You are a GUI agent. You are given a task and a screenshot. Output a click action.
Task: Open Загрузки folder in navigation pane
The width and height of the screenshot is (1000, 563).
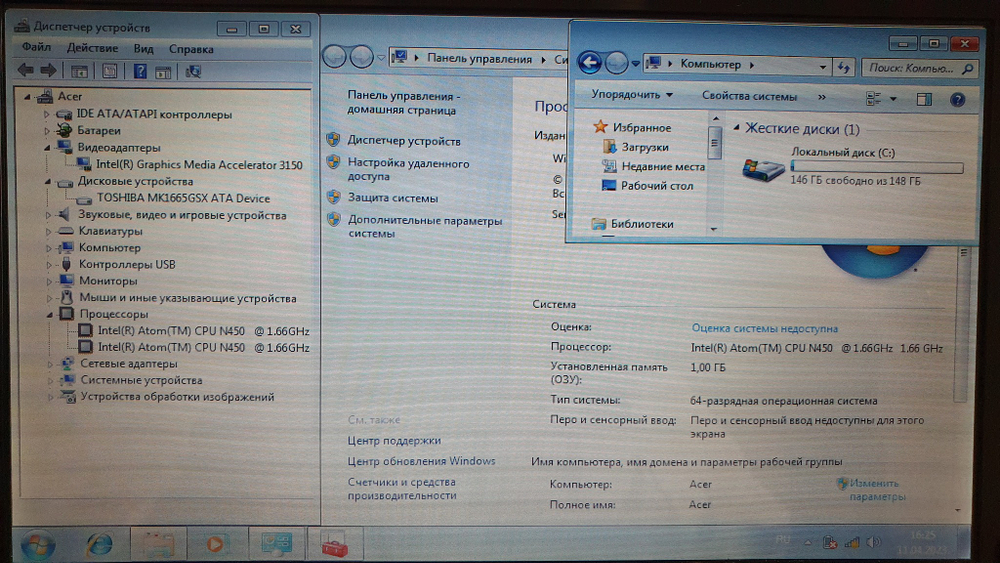click(645, 147)
